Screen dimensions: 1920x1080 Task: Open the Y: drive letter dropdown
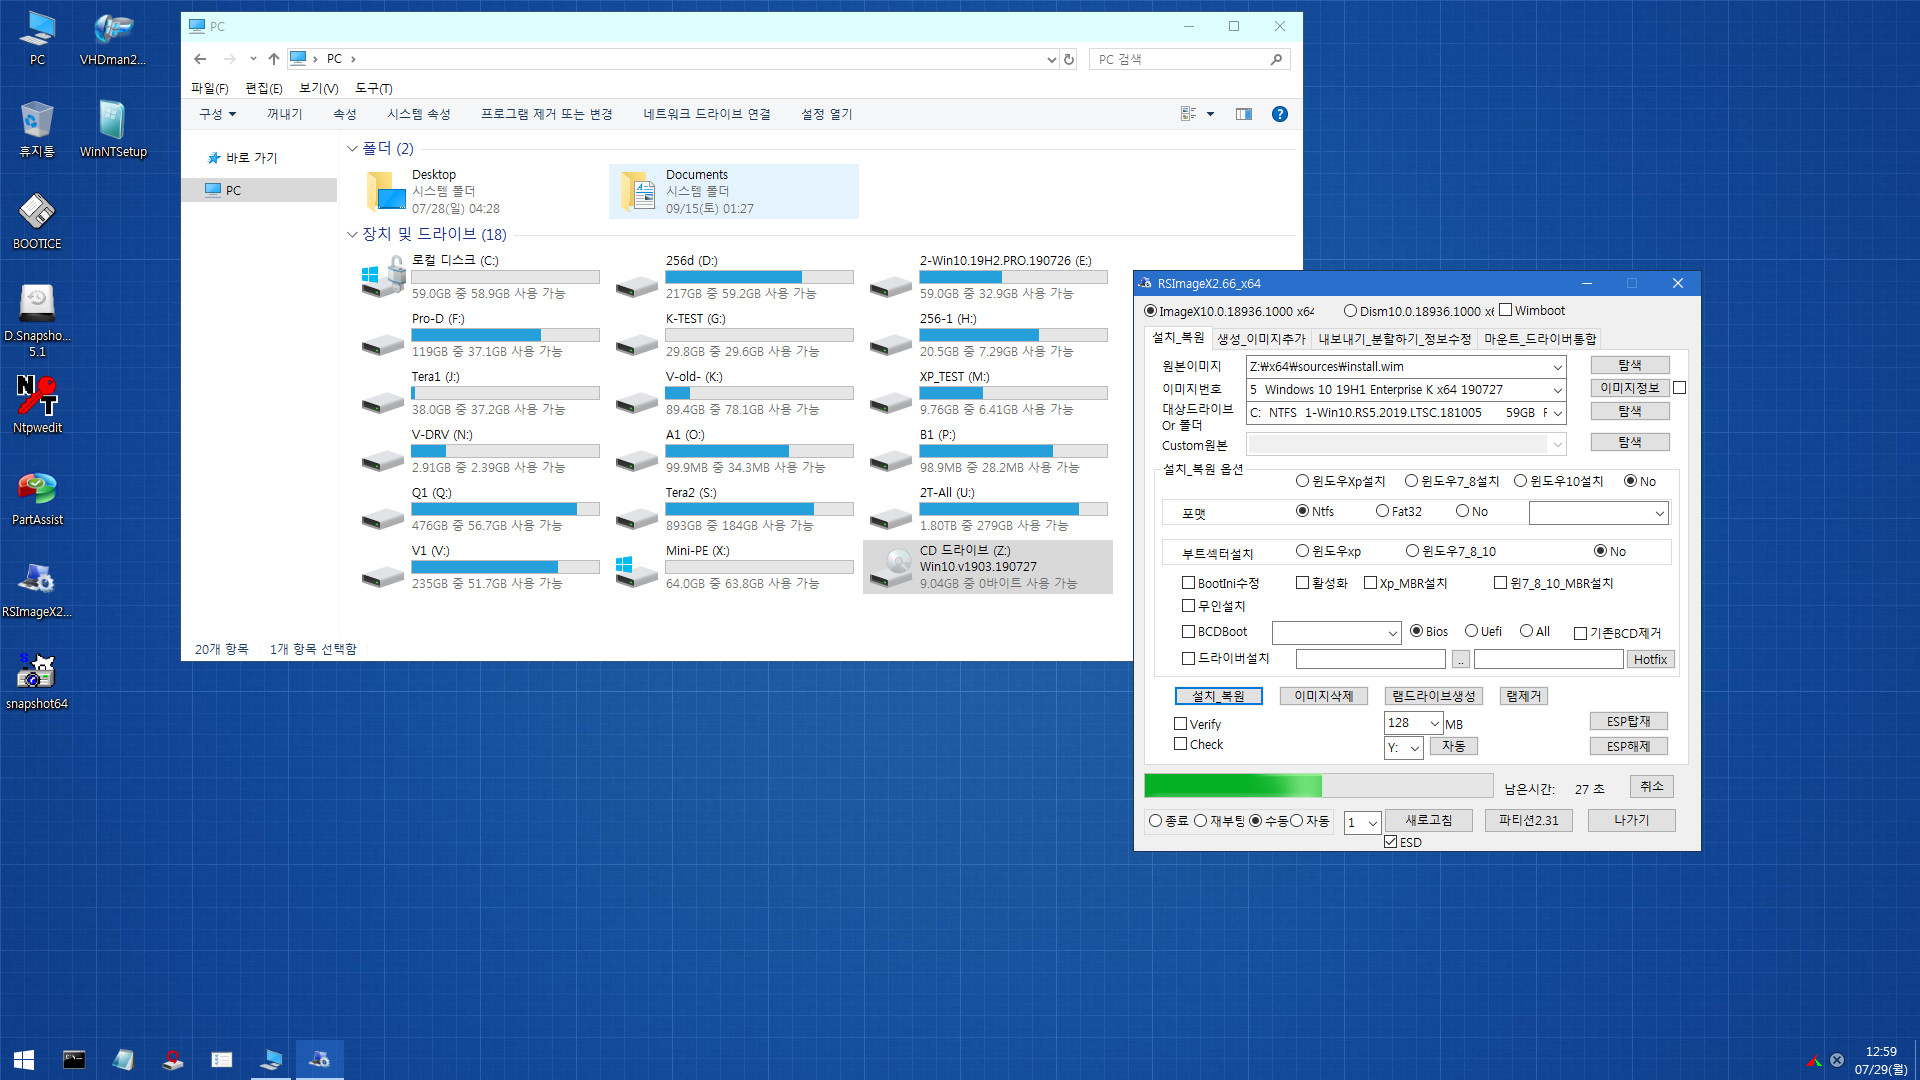pyautogui.click(x=1414, y=748)
